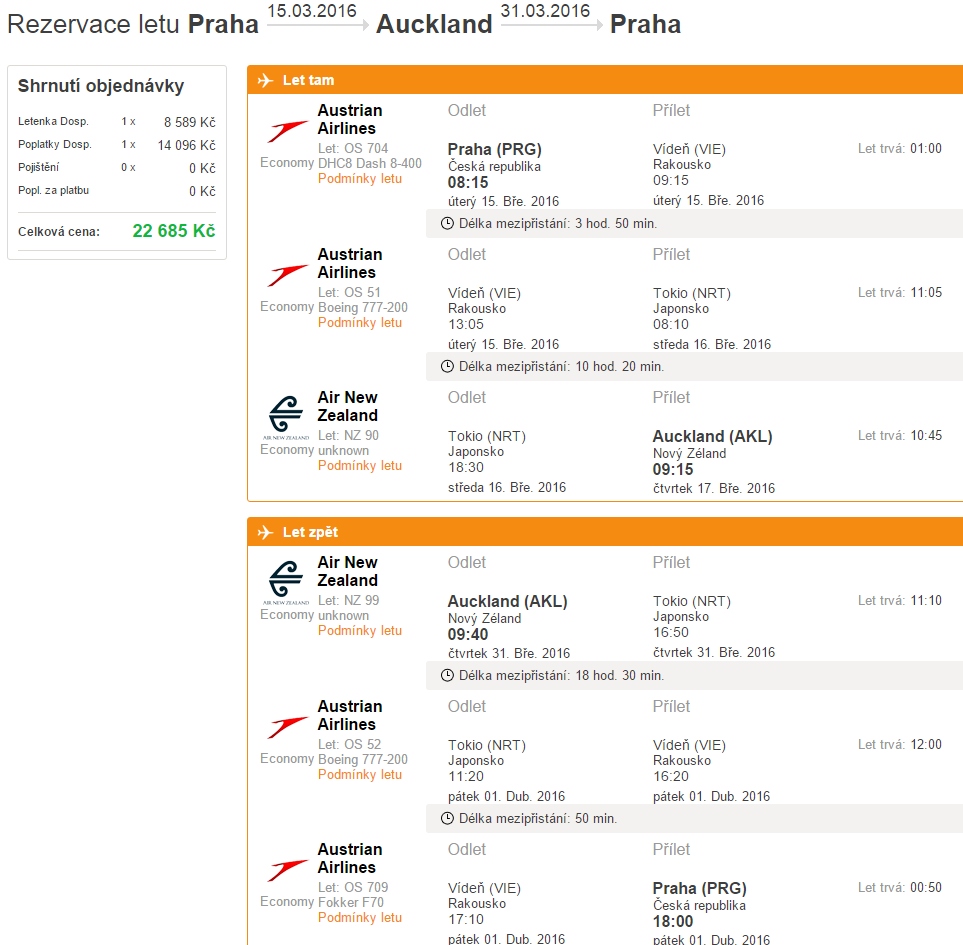The image size is (963, 945).
Task: Open Podmínky letu for flight OS 52
Action: point(360,774)
